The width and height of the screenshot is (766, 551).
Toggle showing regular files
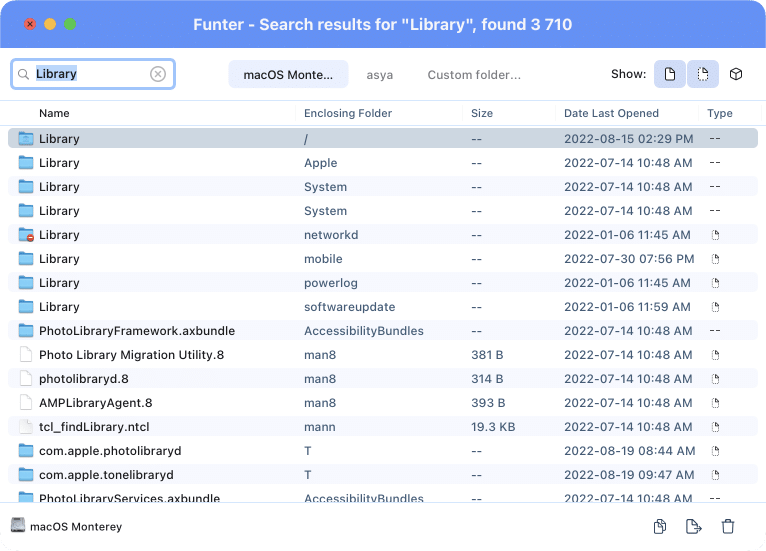click(x=670, y=74)
